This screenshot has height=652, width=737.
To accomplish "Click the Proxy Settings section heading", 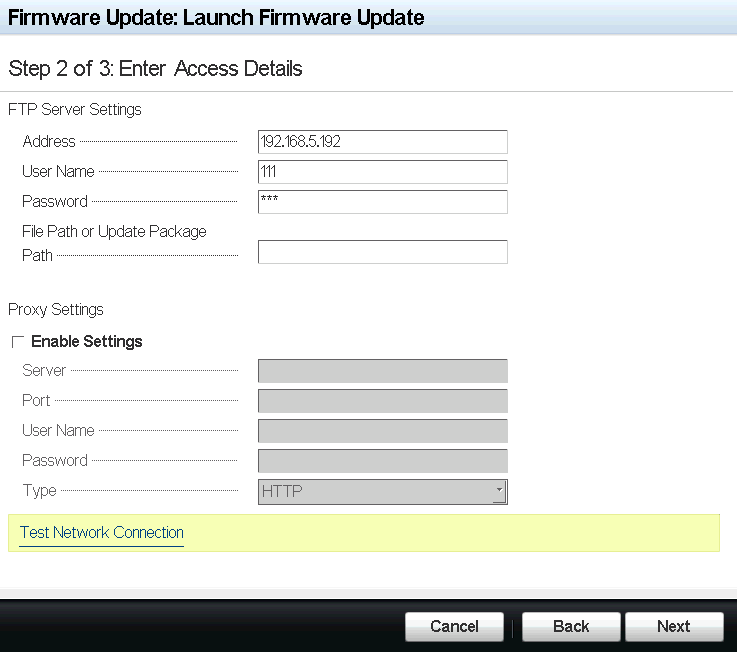I will 56,310.
